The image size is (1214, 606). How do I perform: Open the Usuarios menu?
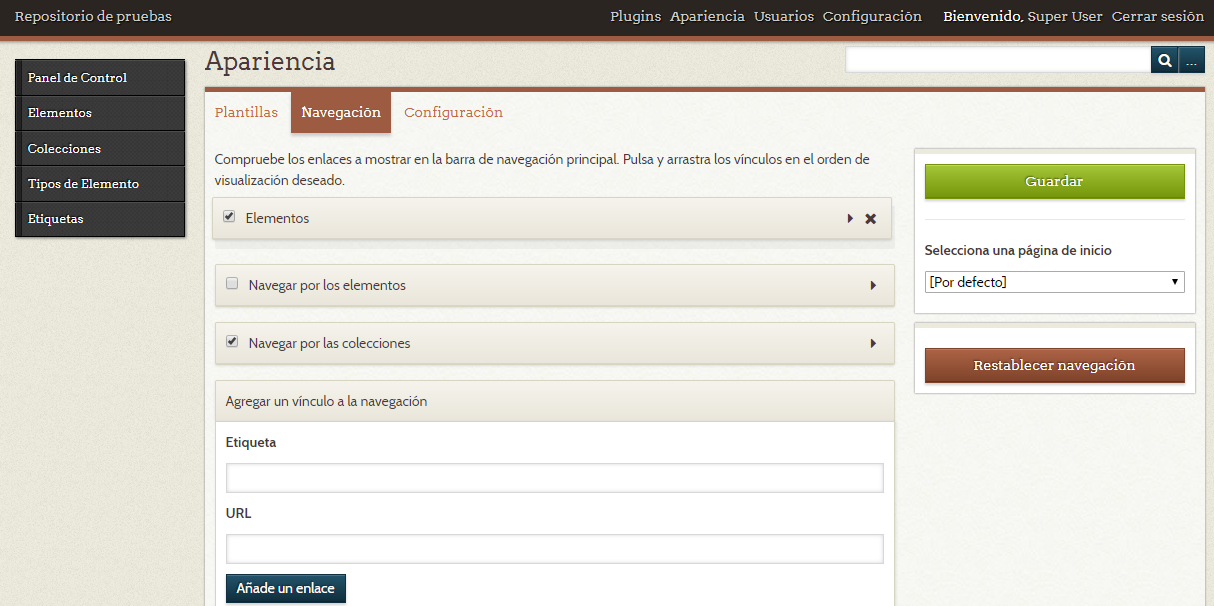pos(784,16)
